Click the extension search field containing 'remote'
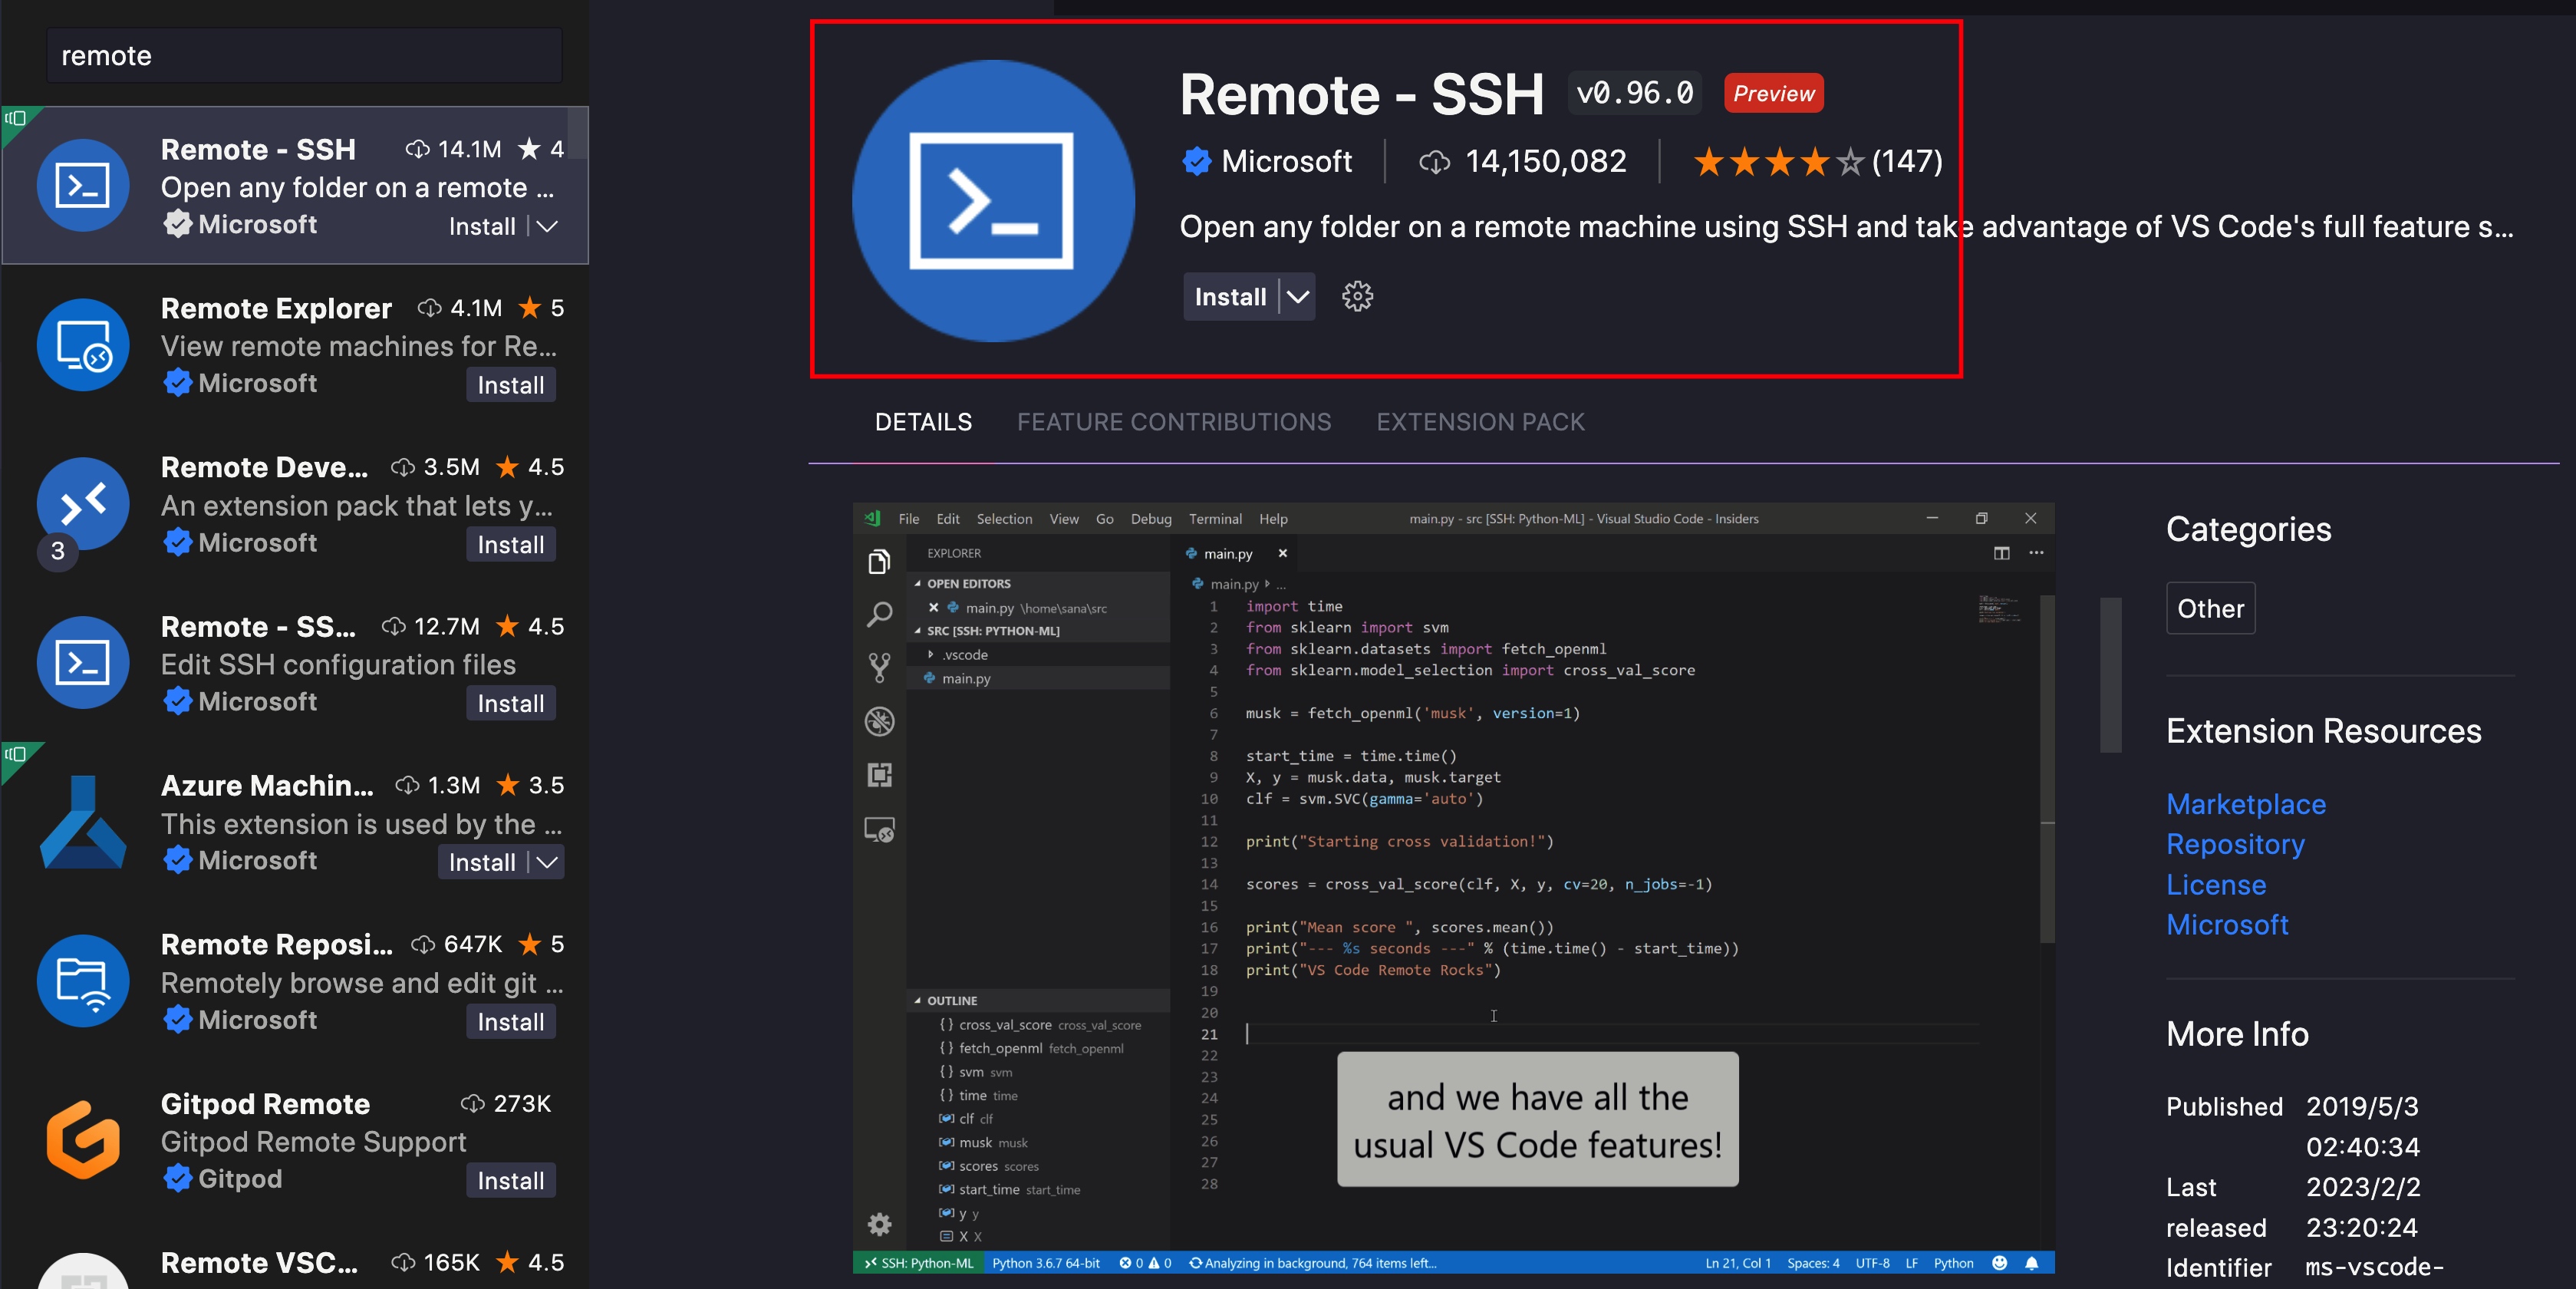The image size is (2576, 1289). [304, 56]
